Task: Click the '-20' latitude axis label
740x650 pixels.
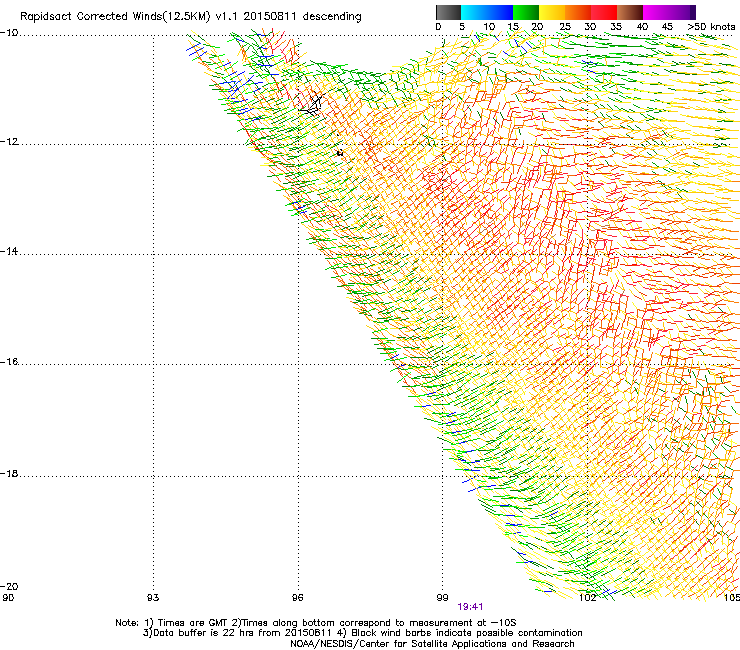Action: 9,586
